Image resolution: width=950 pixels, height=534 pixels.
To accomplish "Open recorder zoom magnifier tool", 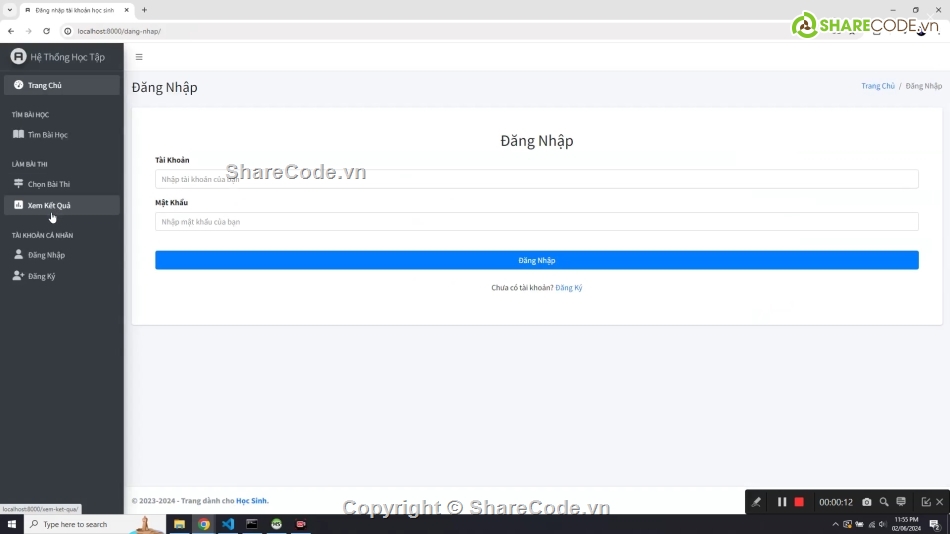I will 884,502.
